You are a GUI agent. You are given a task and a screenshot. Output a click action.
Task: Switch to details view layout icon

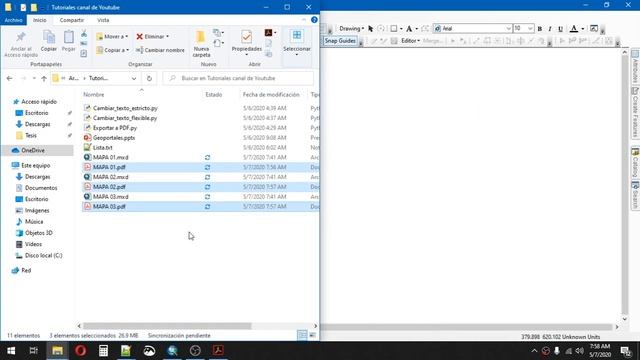click(x=302, y=336)
